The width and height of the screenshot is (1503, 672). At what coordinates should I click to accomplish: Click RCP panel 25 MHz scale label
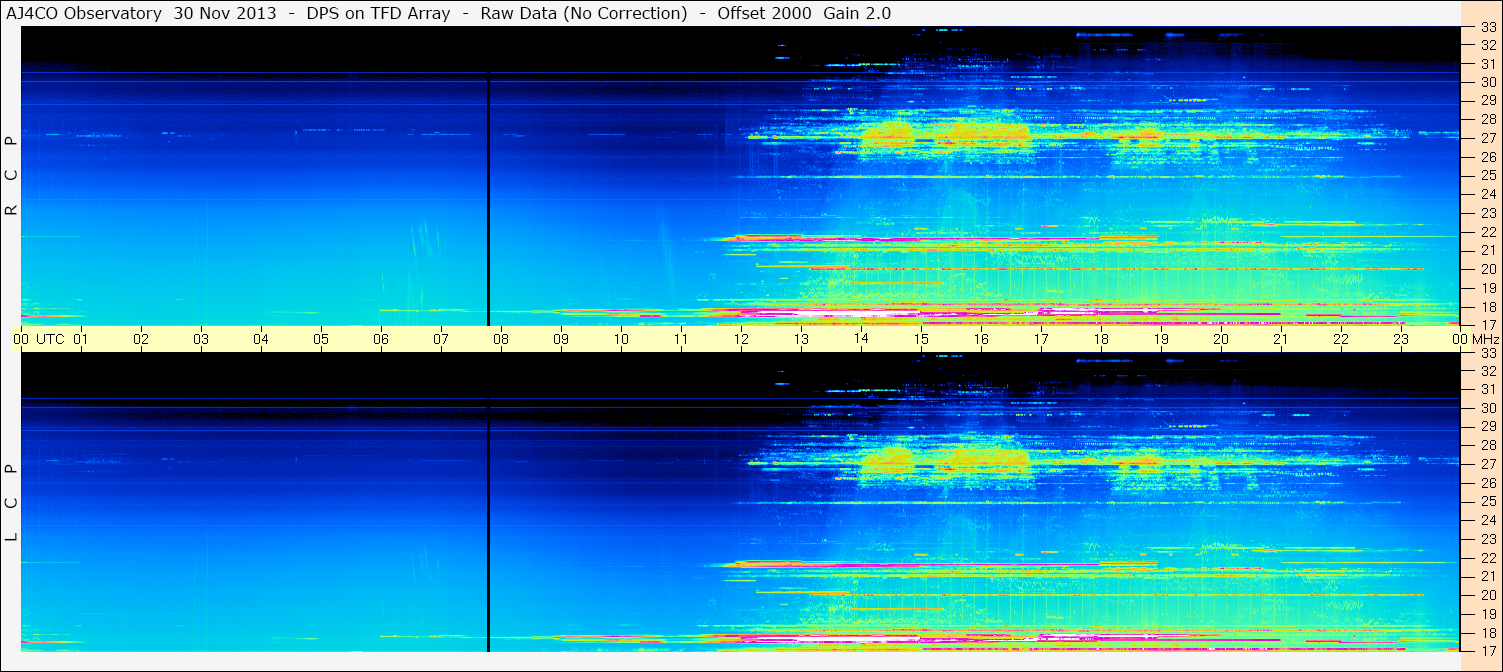point(1488,176)
